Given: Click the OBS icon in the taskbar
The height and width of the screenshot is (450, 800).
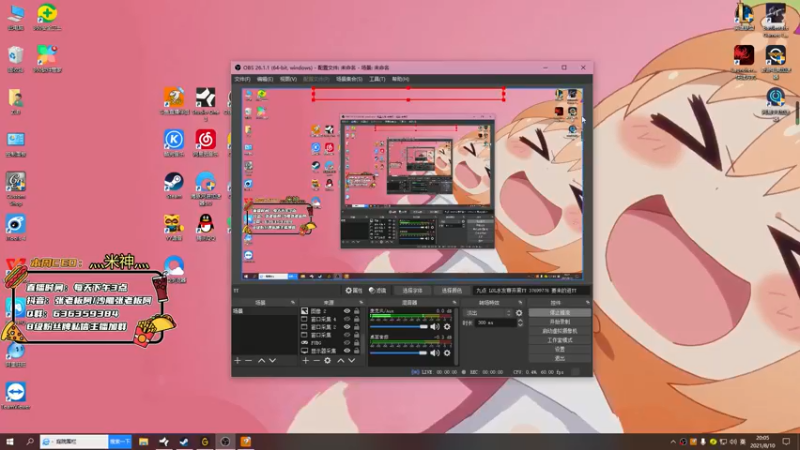Looking at the screenshot, I should 225,441.
